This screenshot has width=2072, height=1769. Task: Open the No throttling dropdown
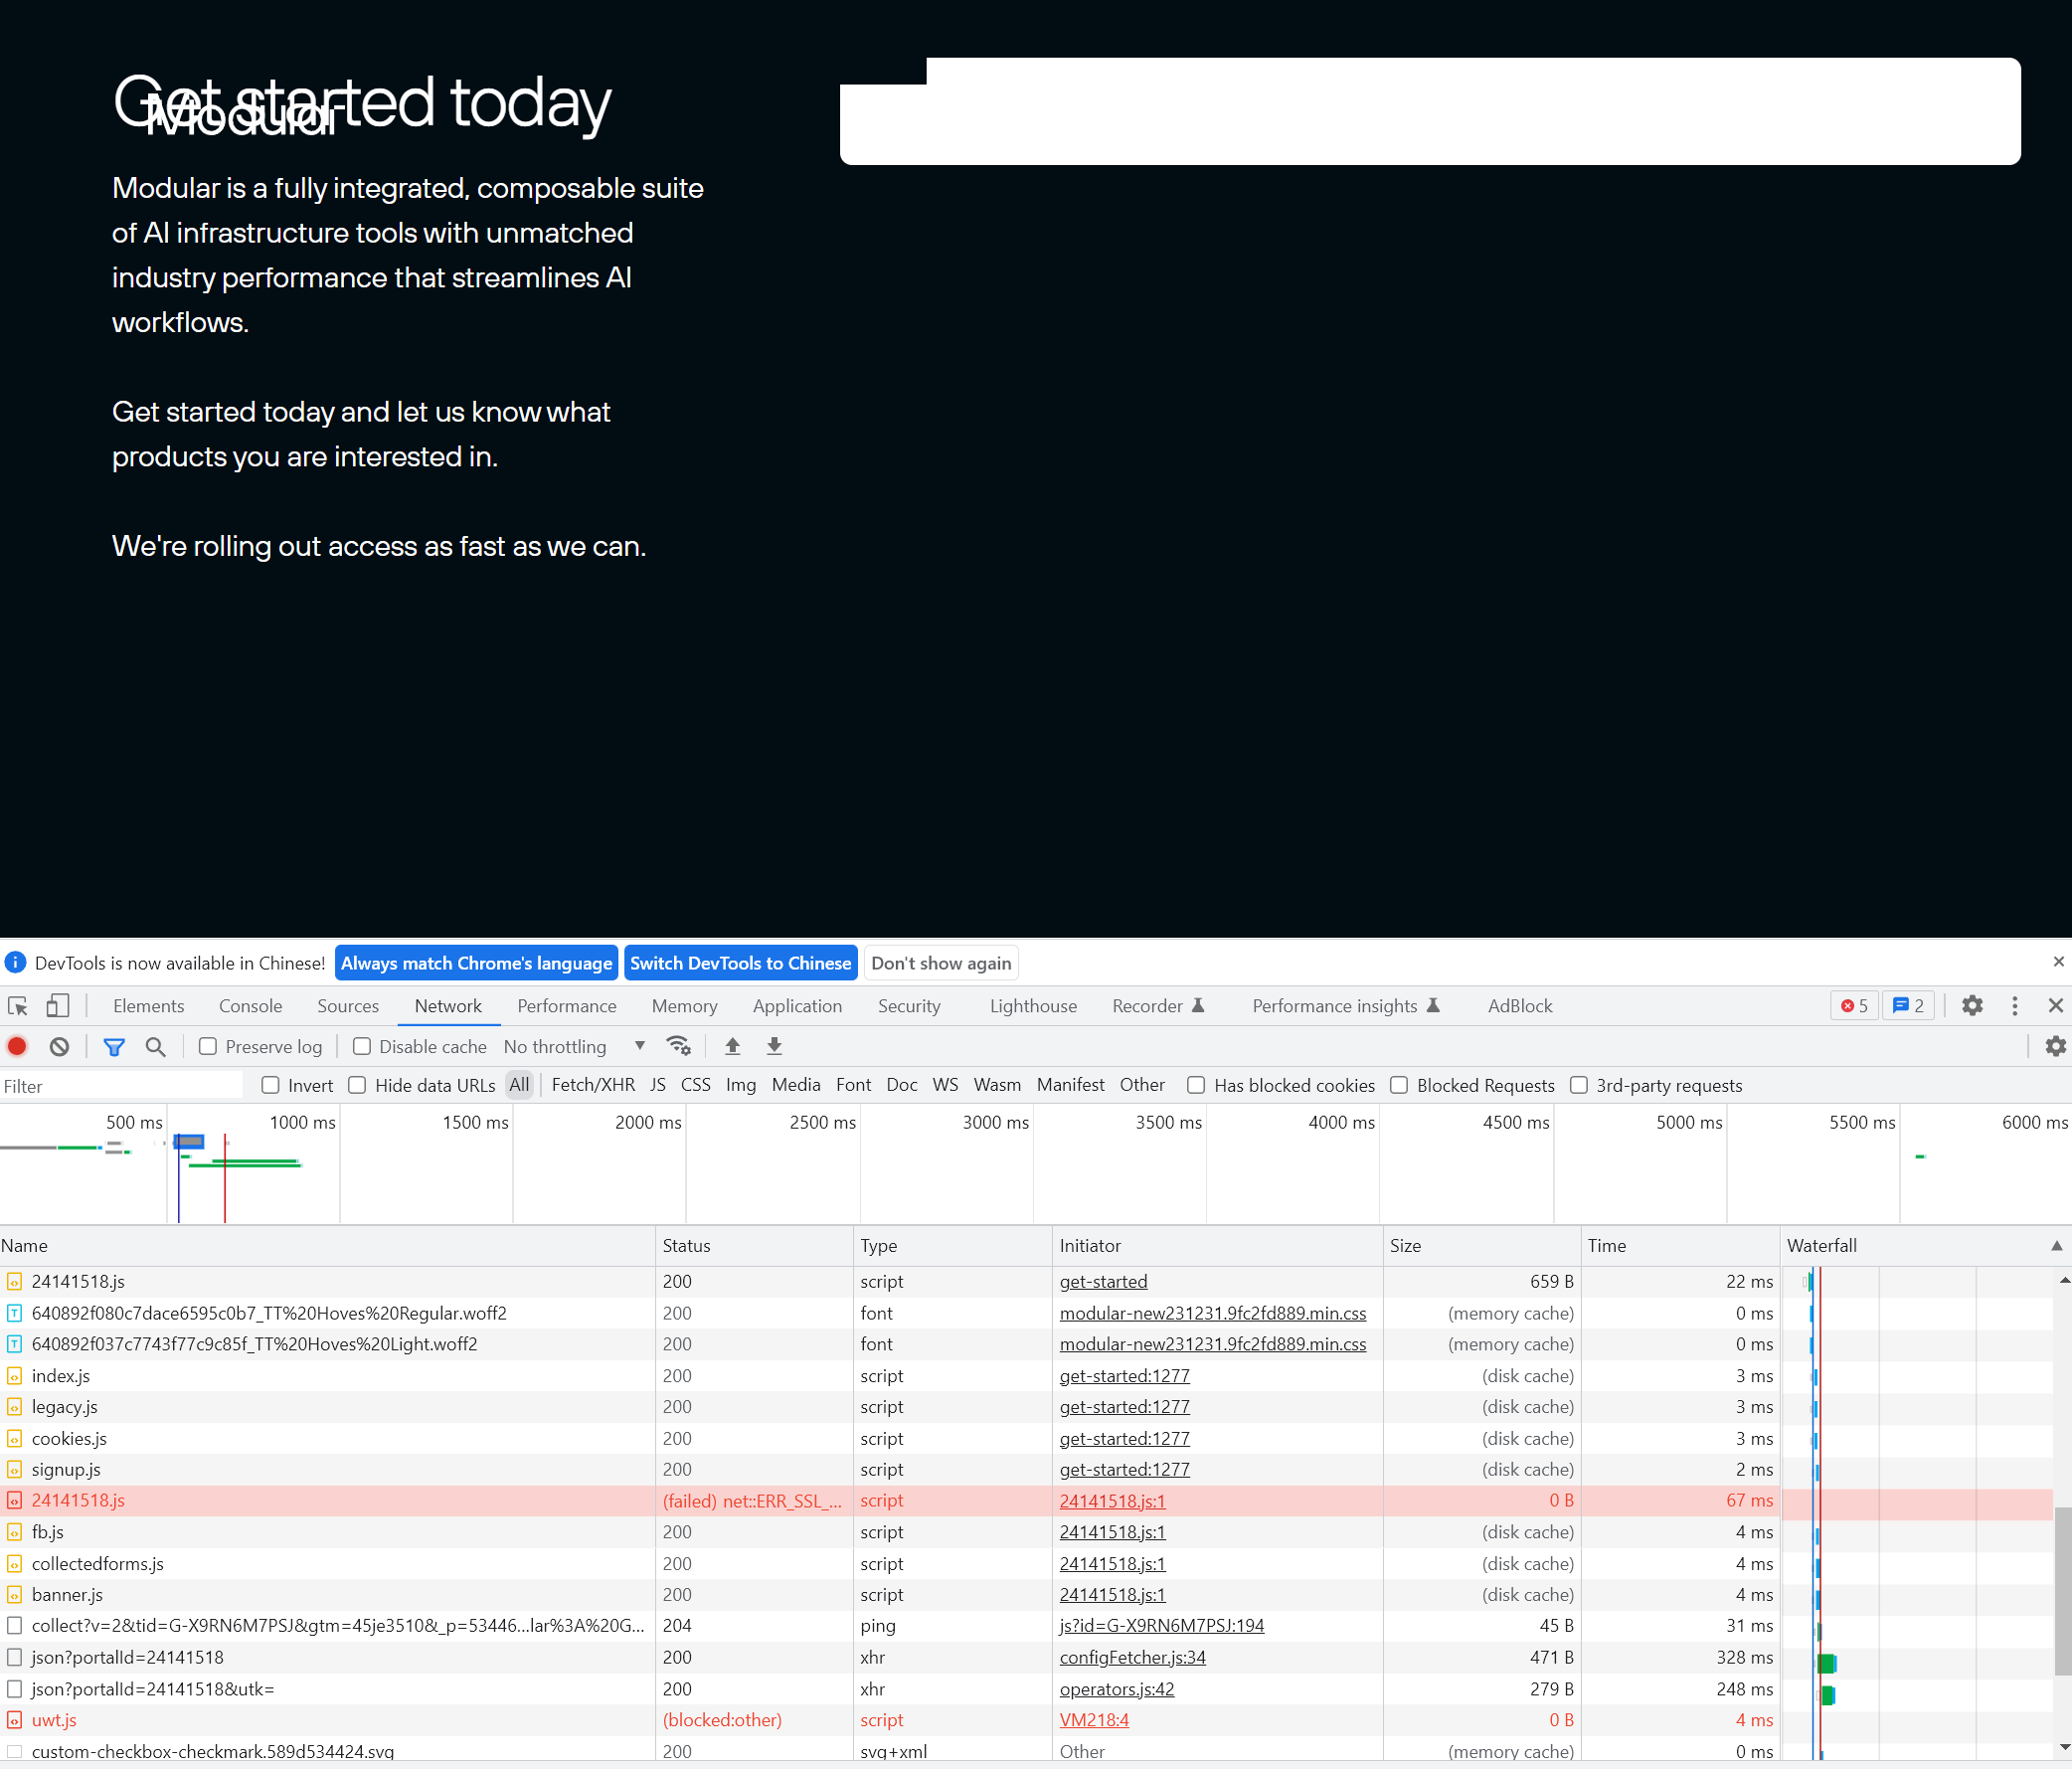pos(571,1046)
